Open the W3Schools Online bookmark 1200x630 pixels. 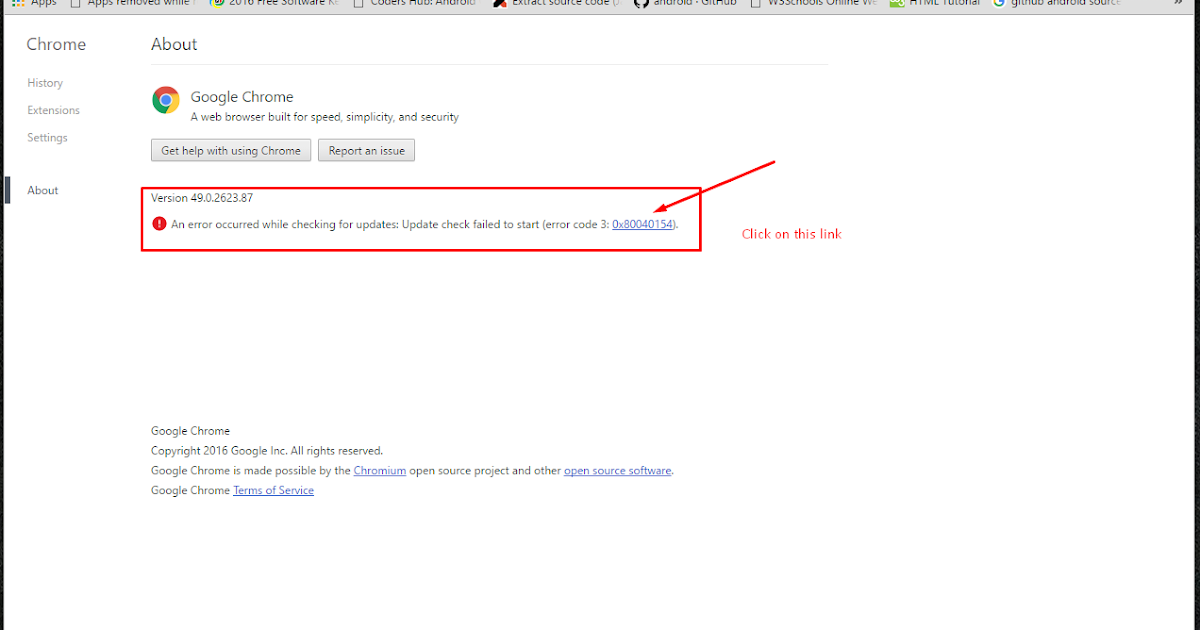[814, 4]
